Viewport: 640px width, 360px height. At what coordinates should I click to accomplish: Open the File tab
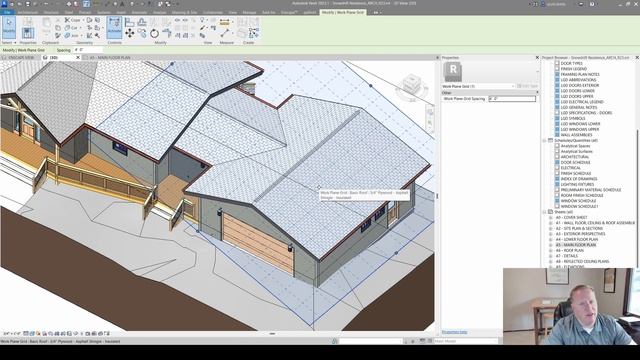point(7,12)
